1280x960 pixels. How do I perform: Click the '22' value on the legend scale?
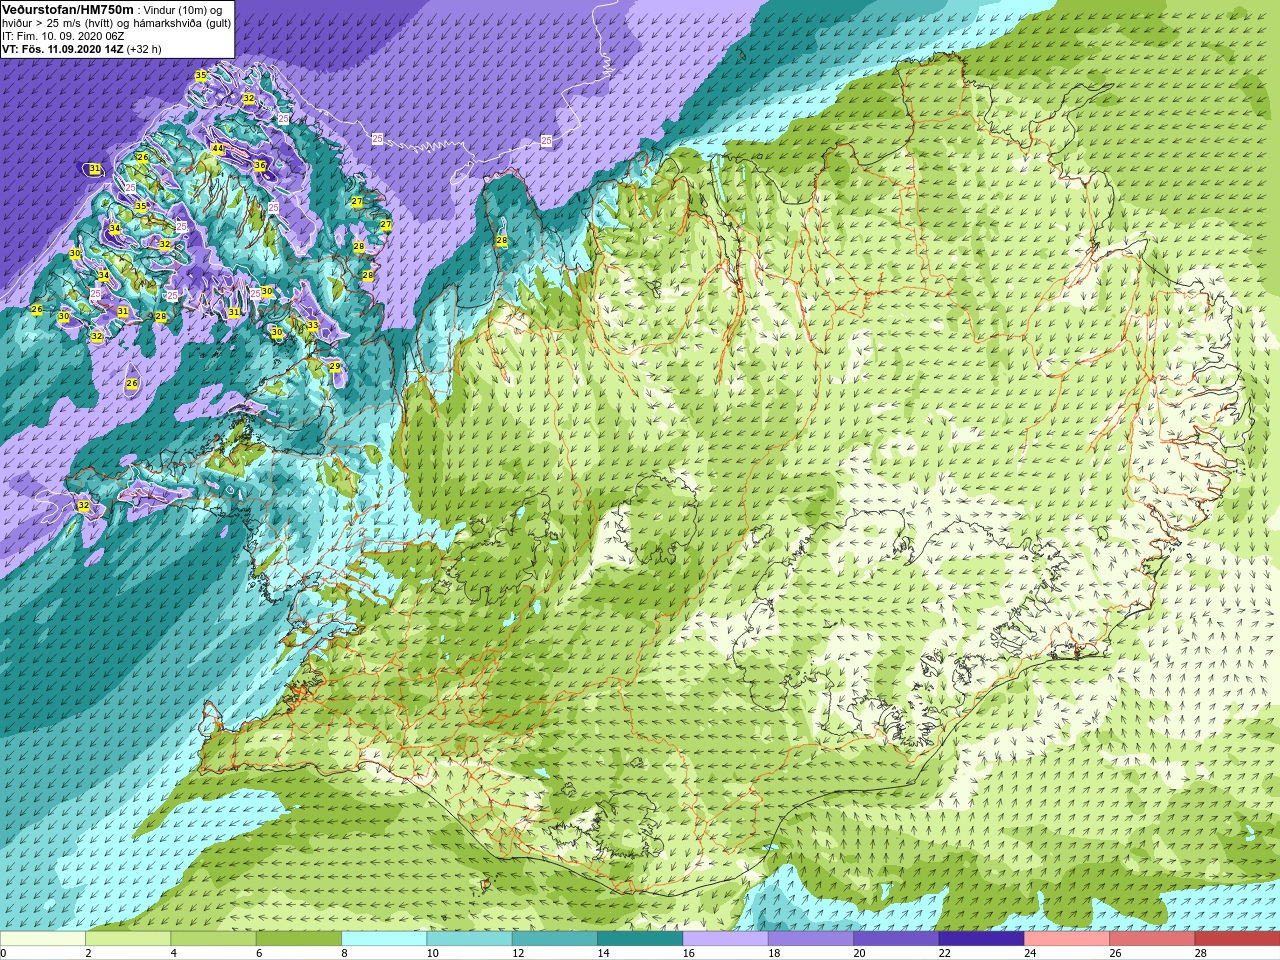[944, 953]
